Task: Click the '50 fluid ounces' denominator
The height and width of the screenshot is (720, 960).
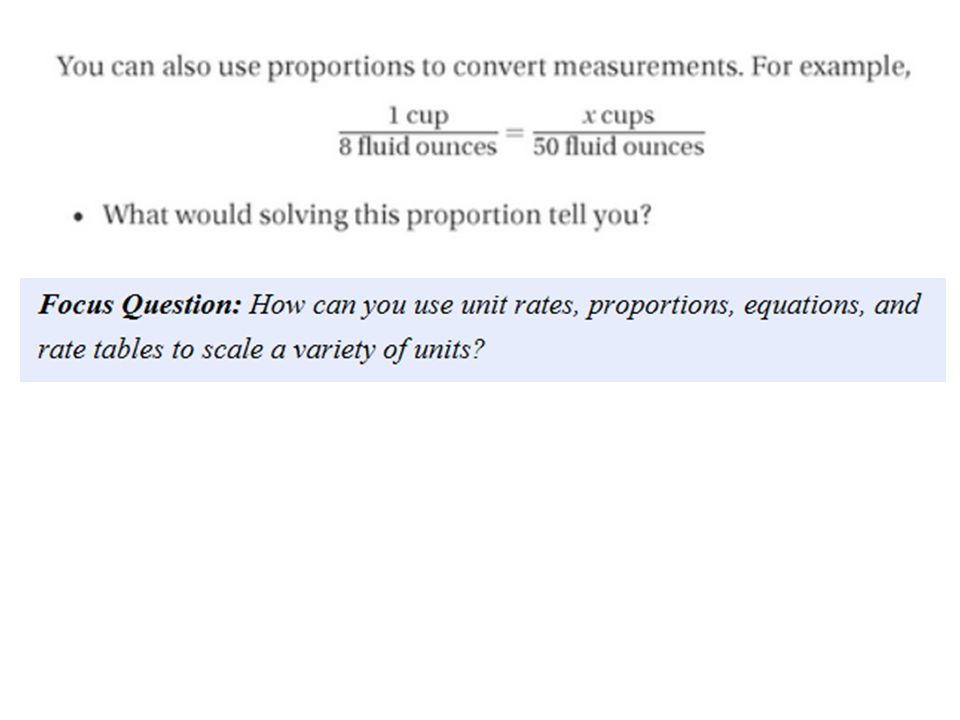Action: tap(618, 146)
